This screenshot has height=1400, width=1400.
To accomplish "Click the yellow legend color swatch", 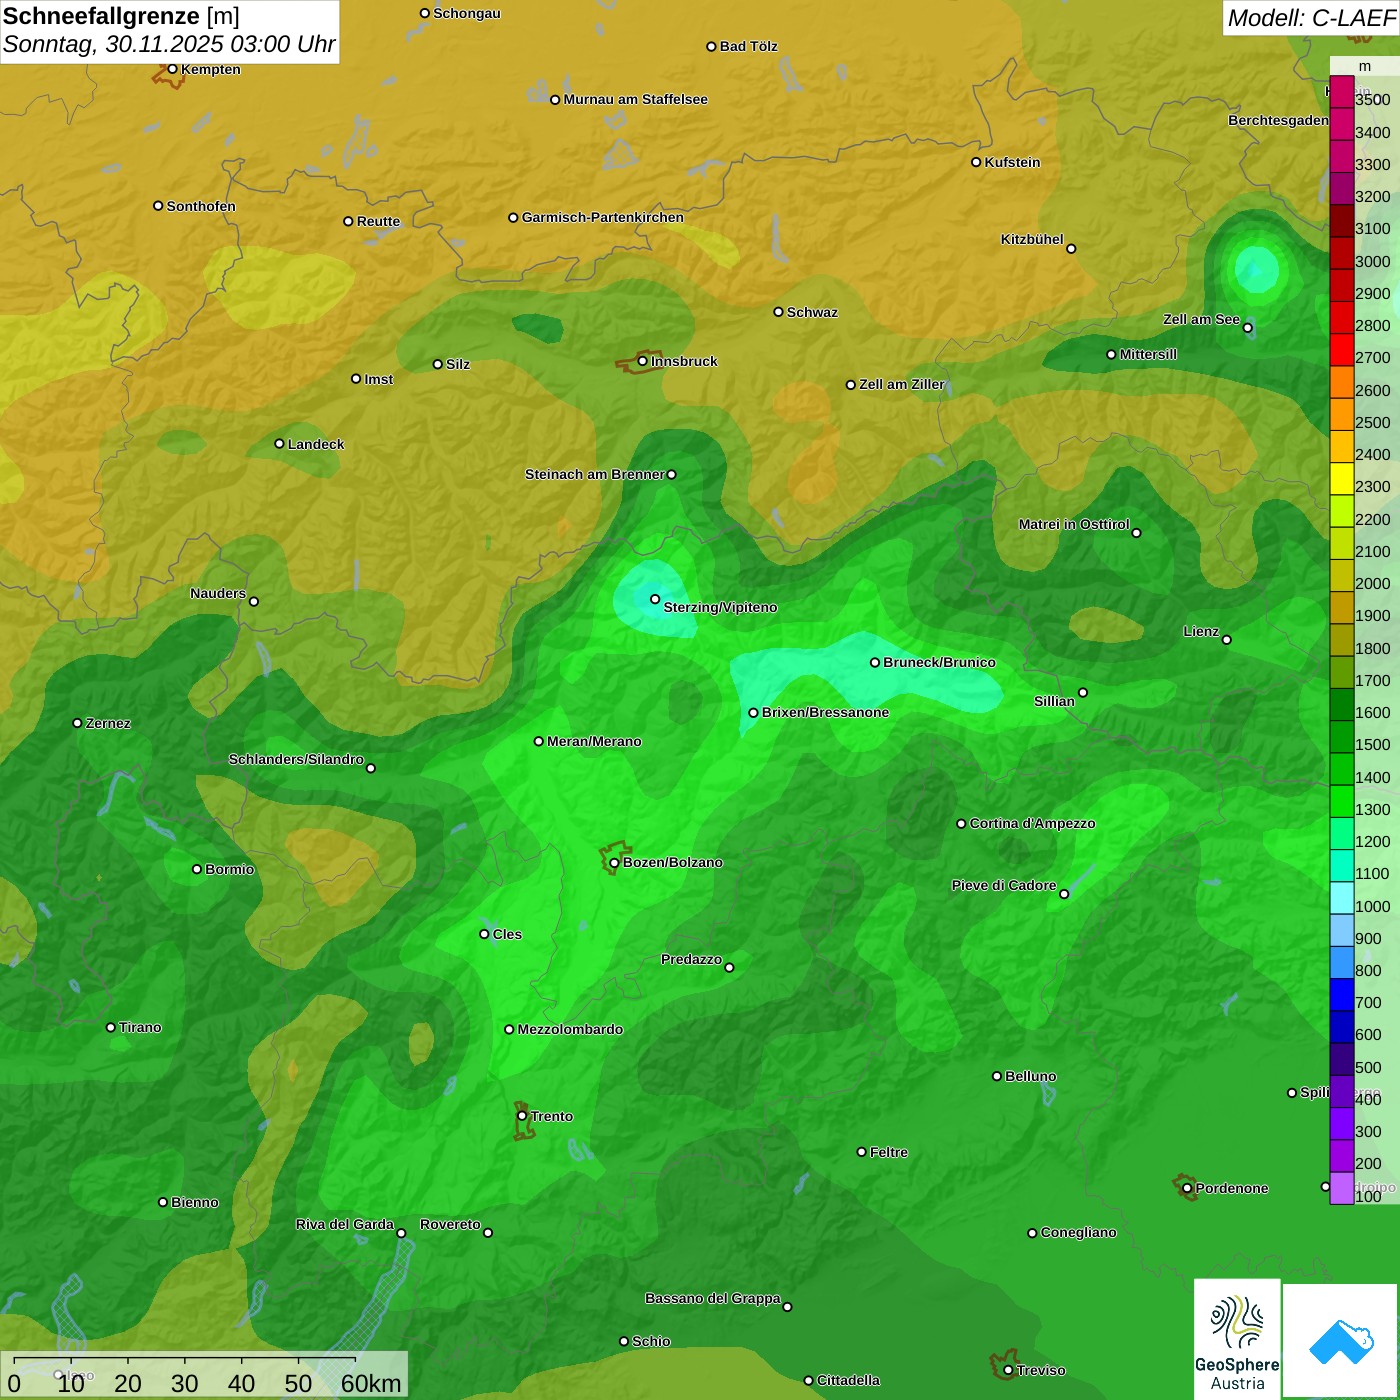I will tap(1341, 479).
